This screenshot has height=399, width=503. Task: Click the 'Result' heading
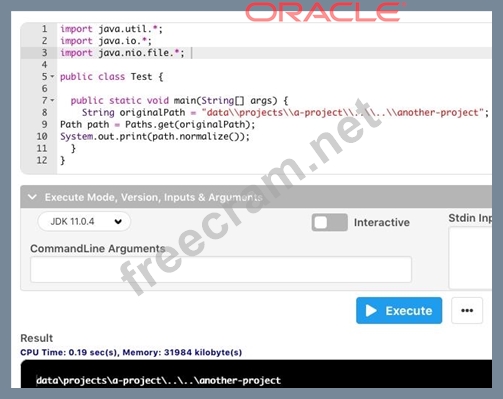point(37,338)
